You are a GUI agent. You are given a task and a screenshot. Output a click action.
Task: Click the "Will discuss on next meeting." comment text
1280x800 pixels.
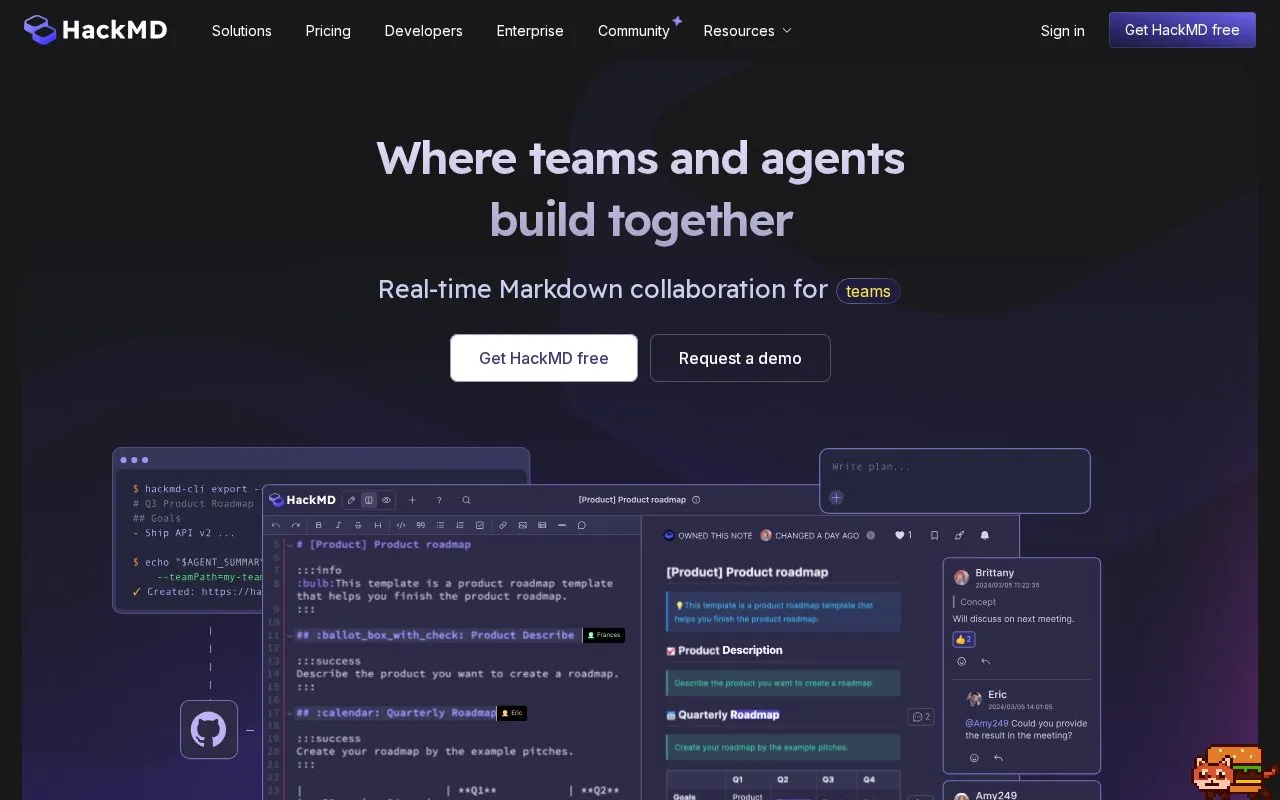tap(1013, 619)
